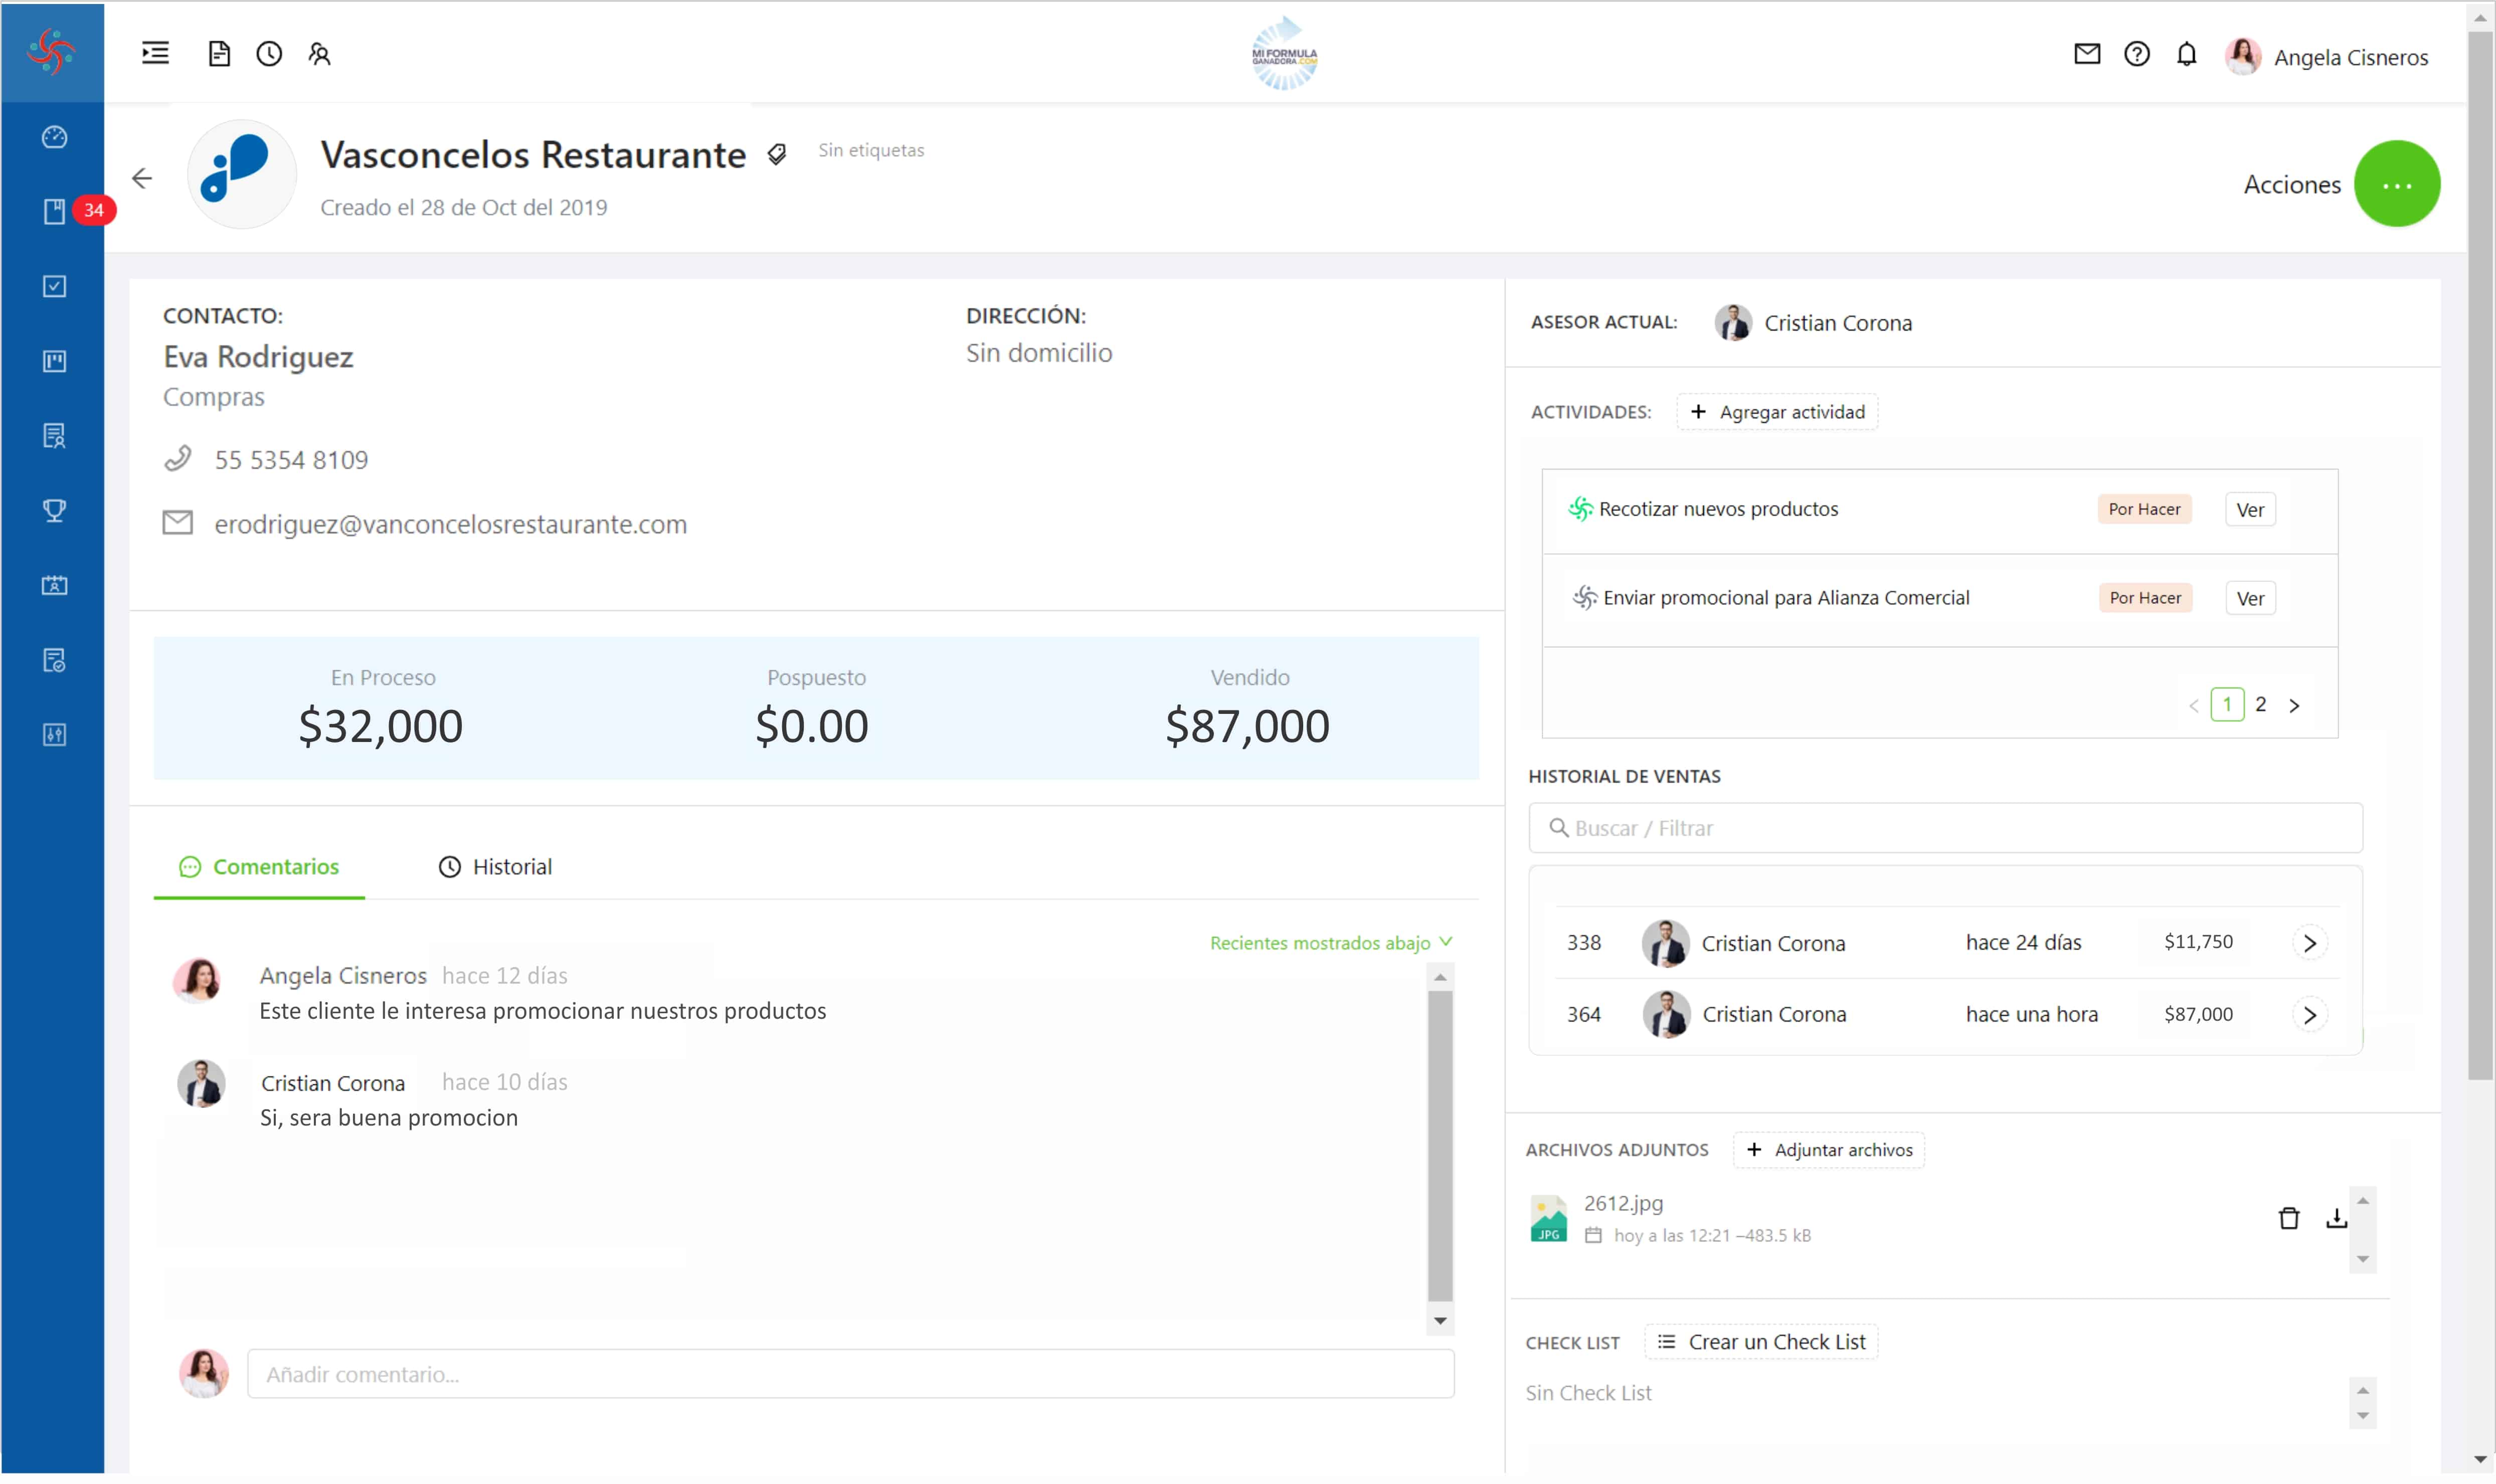Open the calendar contact icon in sidebar
2496x1484 pixels.
(x=54, y=586)
